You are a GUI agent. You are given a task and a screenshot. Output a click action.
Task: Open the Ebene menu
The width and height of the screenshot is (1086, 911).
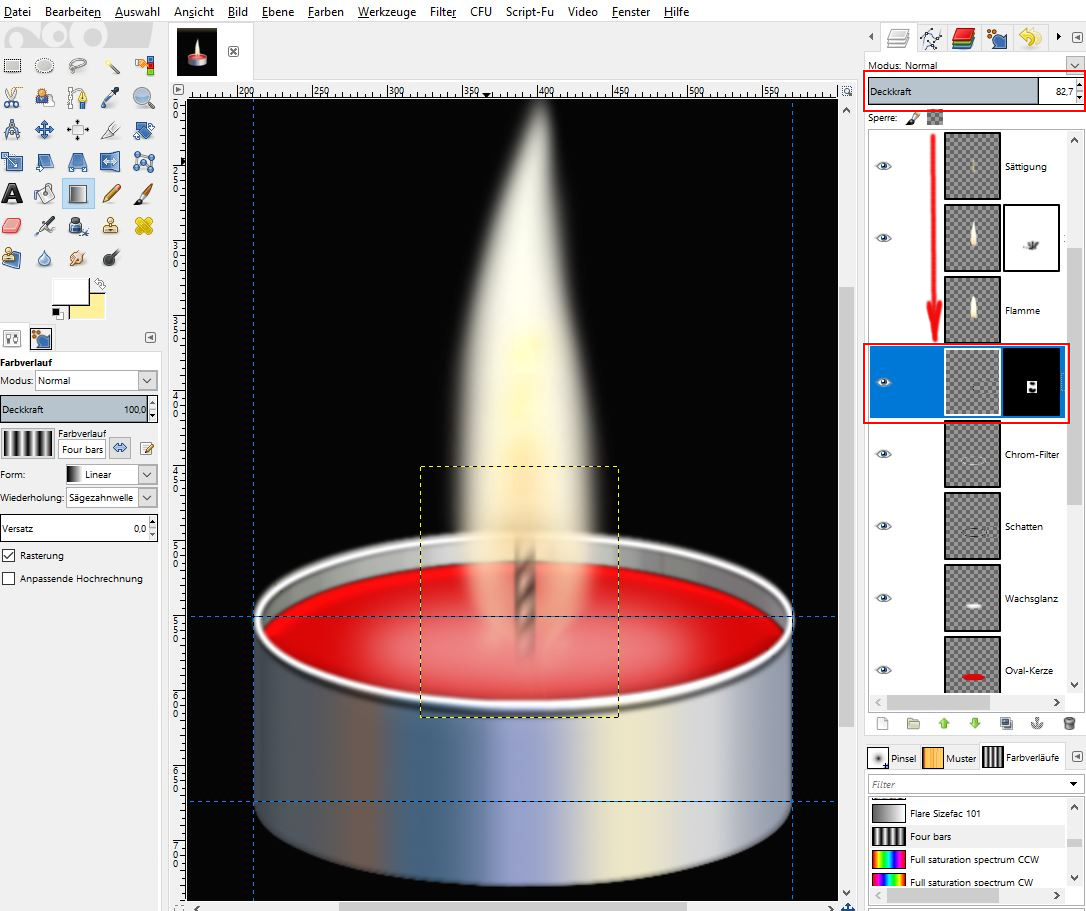click(276, 12)
